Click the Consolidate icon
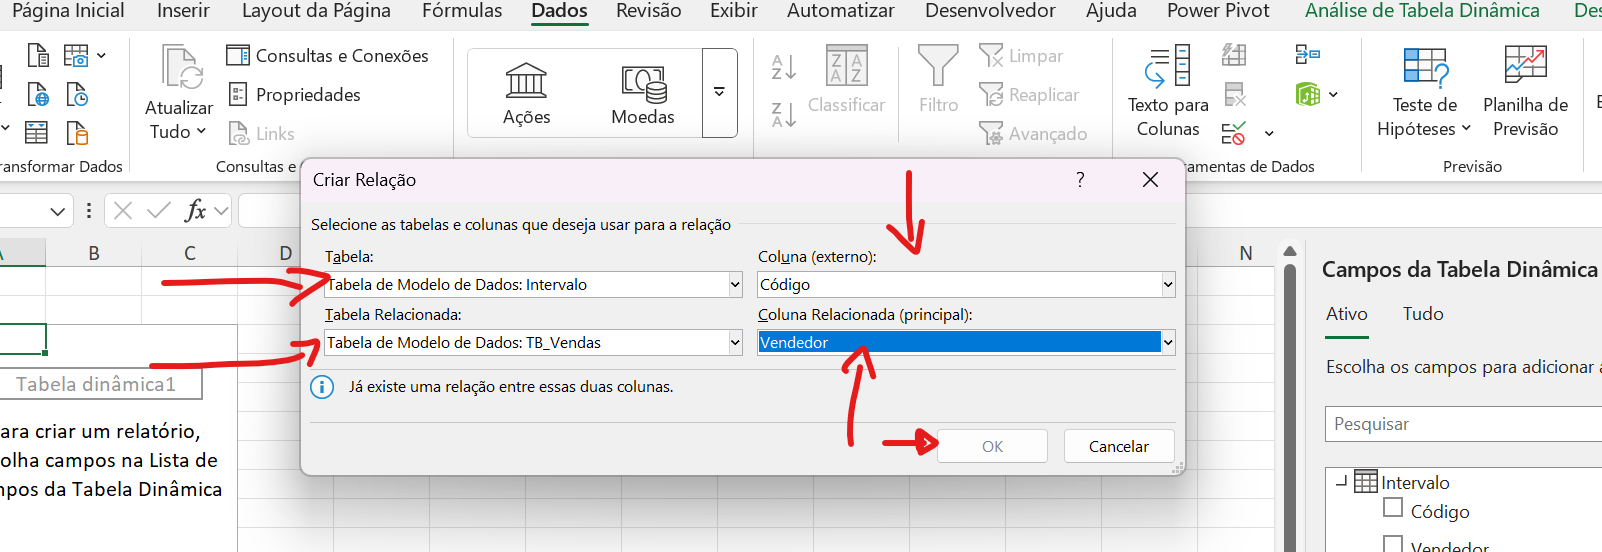Viewport: 1602px width, 552px height. click(x=1308, y=54)
